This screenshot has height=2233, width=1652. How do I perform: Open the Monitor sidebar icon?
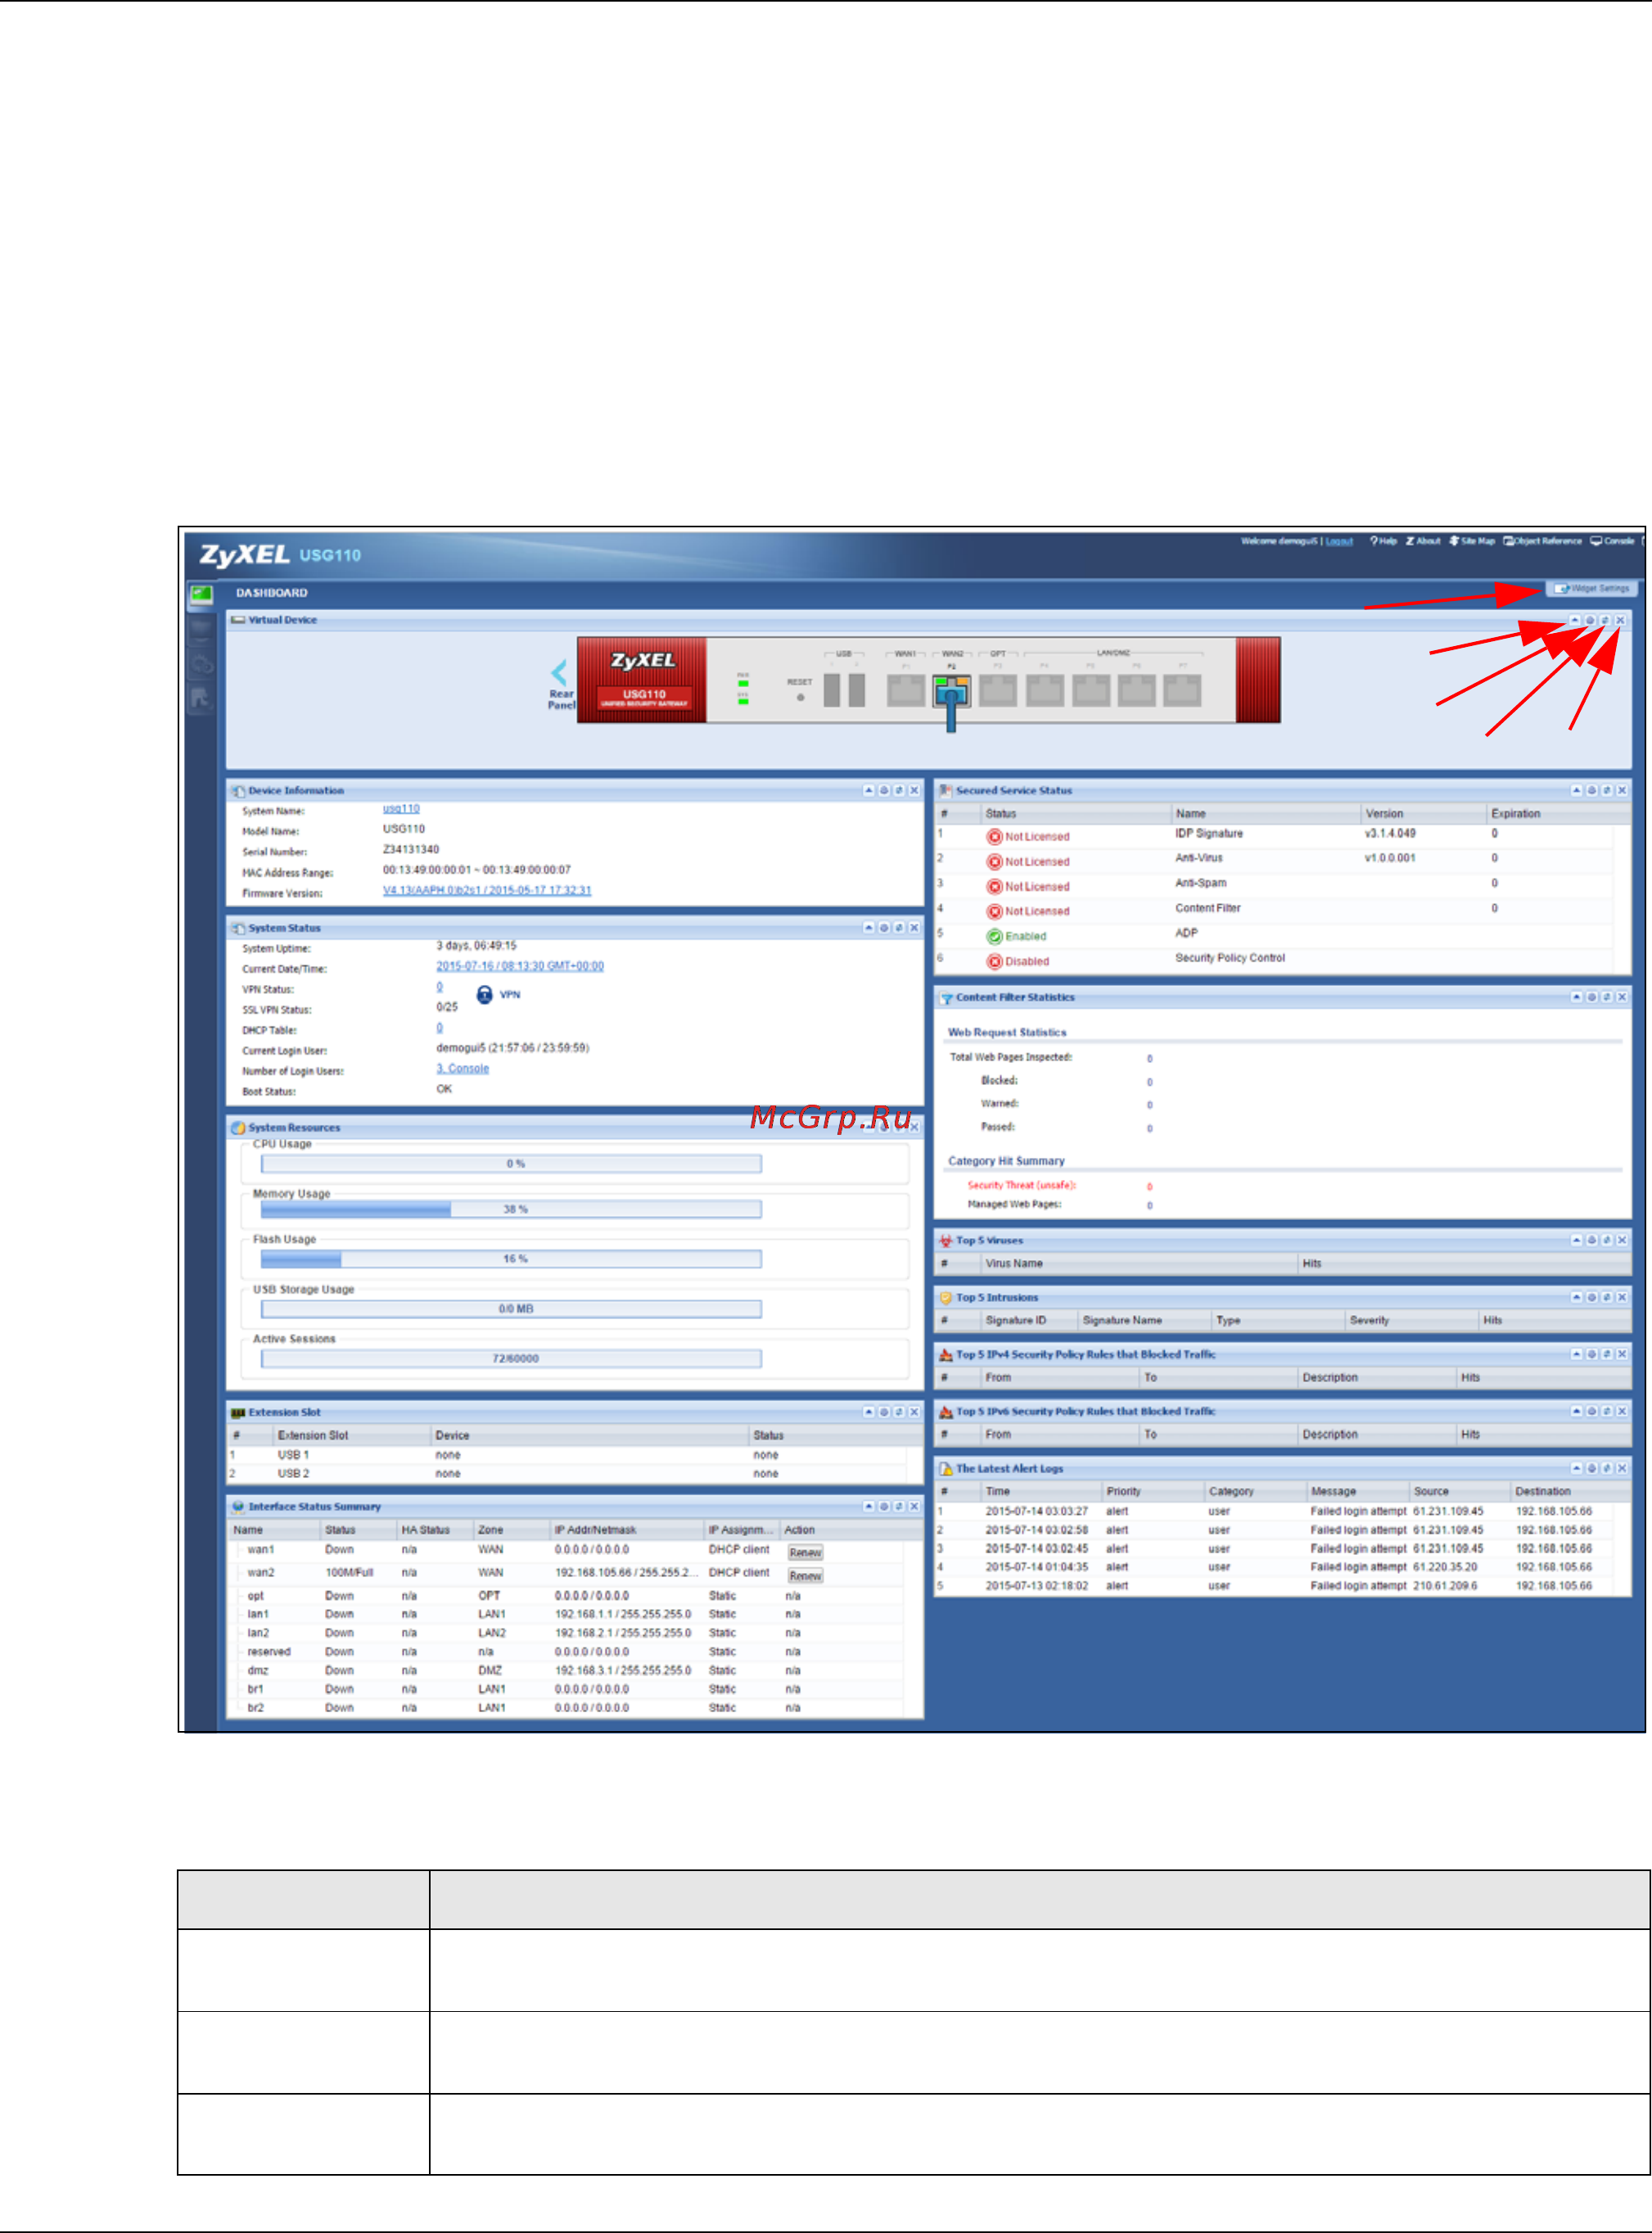[201, 629]
